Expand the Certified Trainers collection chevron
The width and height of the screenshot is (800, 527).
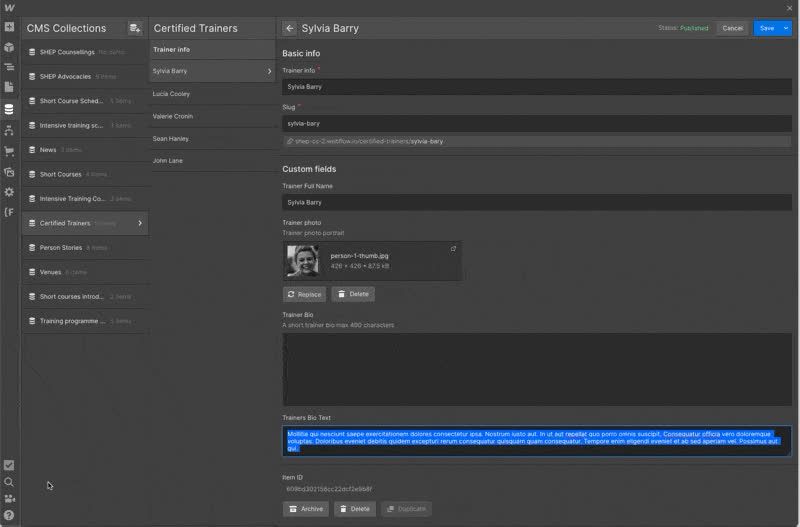139,223
